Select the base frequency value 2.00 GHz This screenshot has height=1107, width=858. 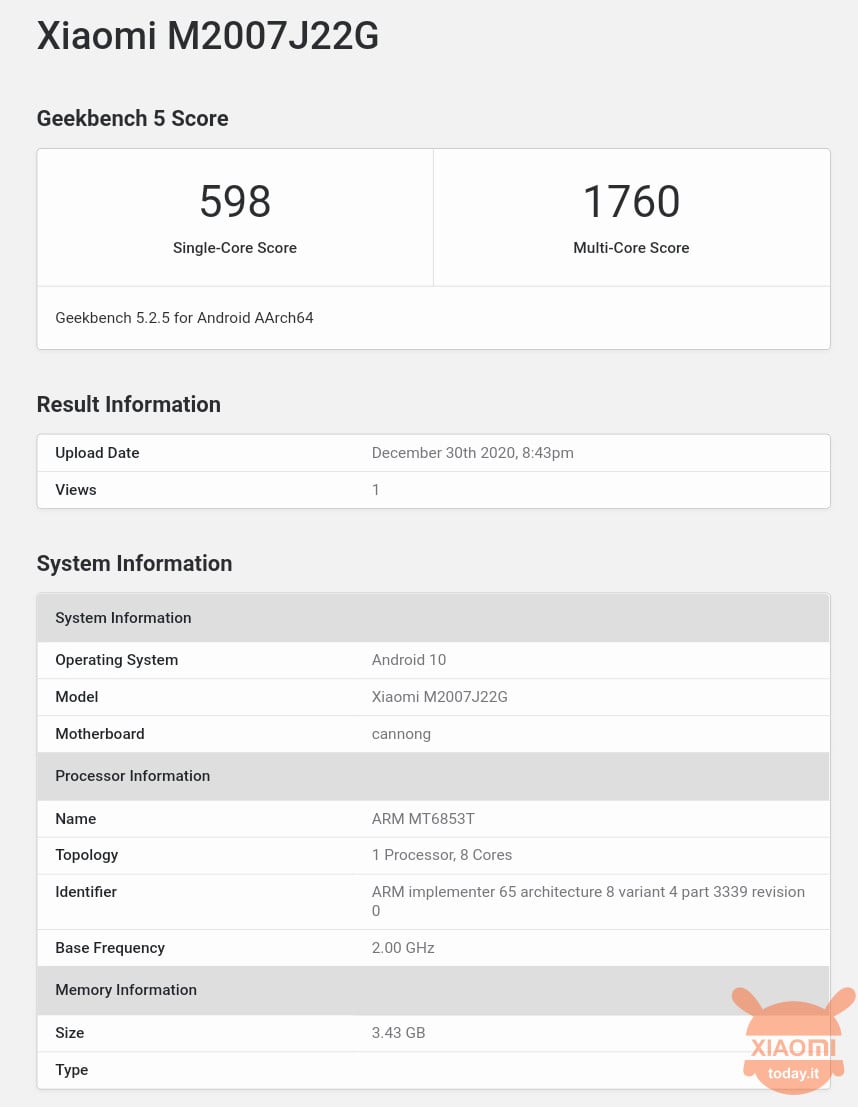[x=403, y=947]
